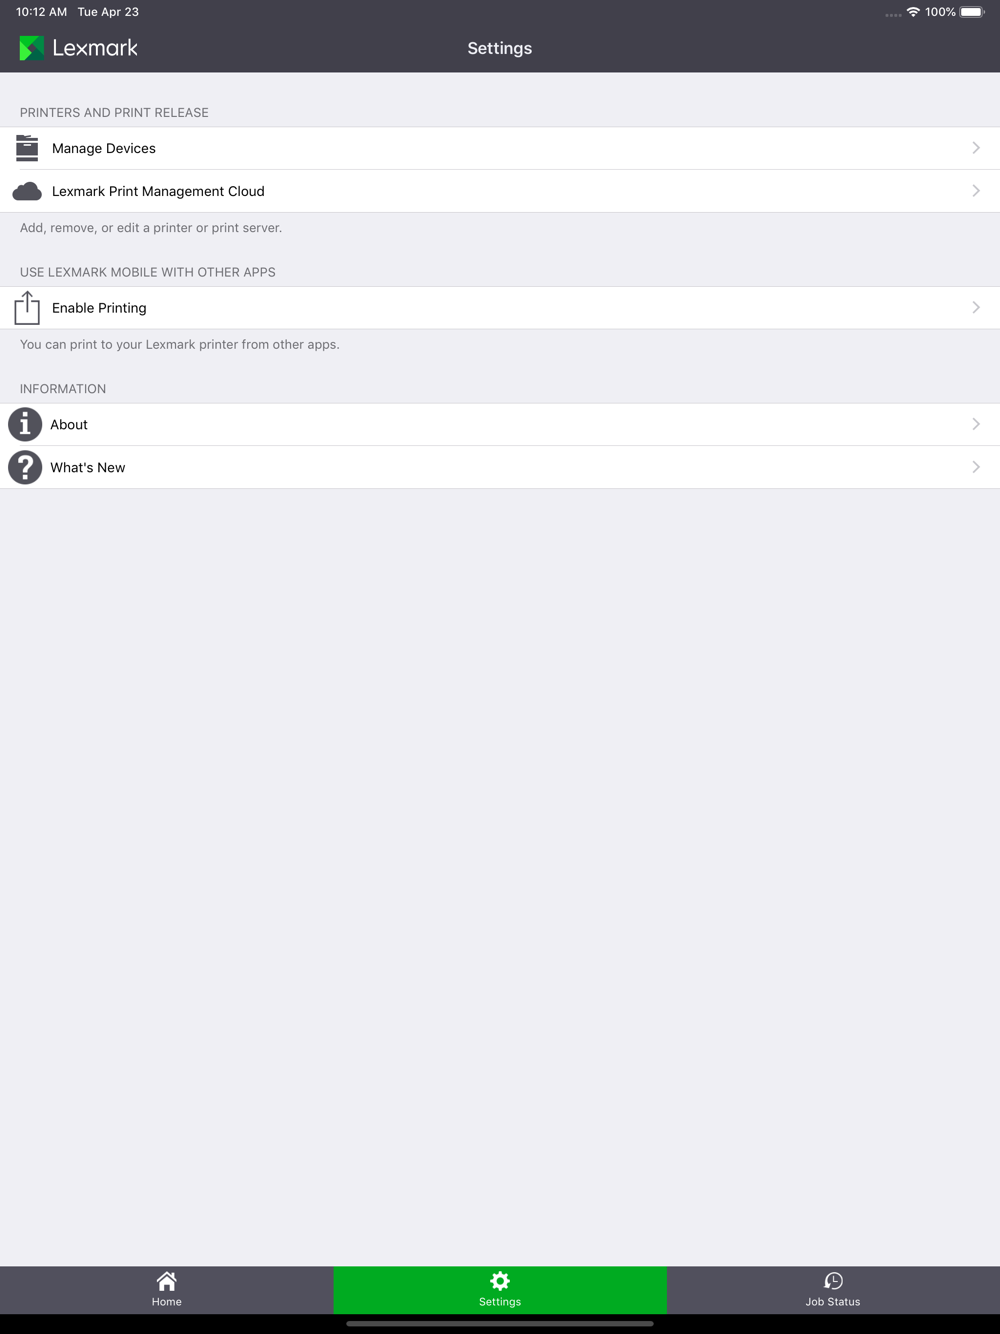Open Manage Devices text entry
The height and width of the screenshot is (1334, 1000).
104,148
